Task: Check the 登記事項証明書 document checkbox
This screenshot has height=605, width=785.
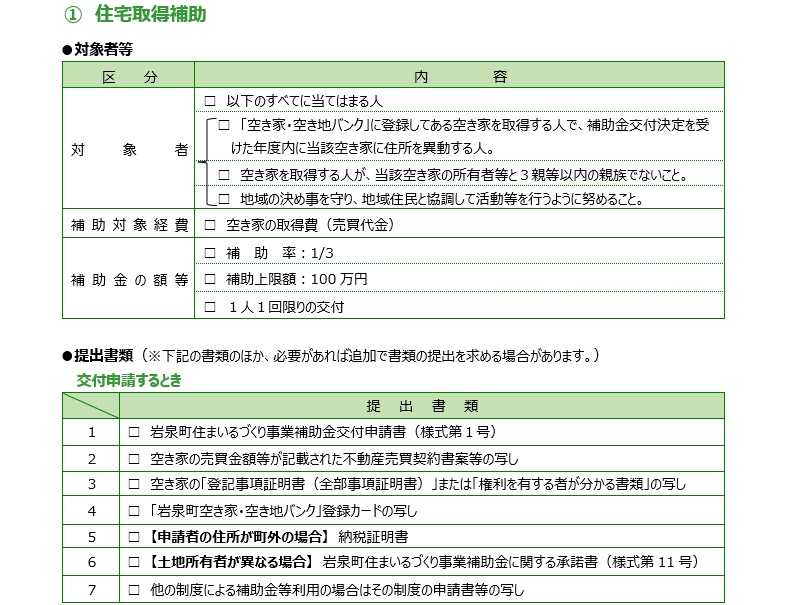Action: click(x=134, y=485)
